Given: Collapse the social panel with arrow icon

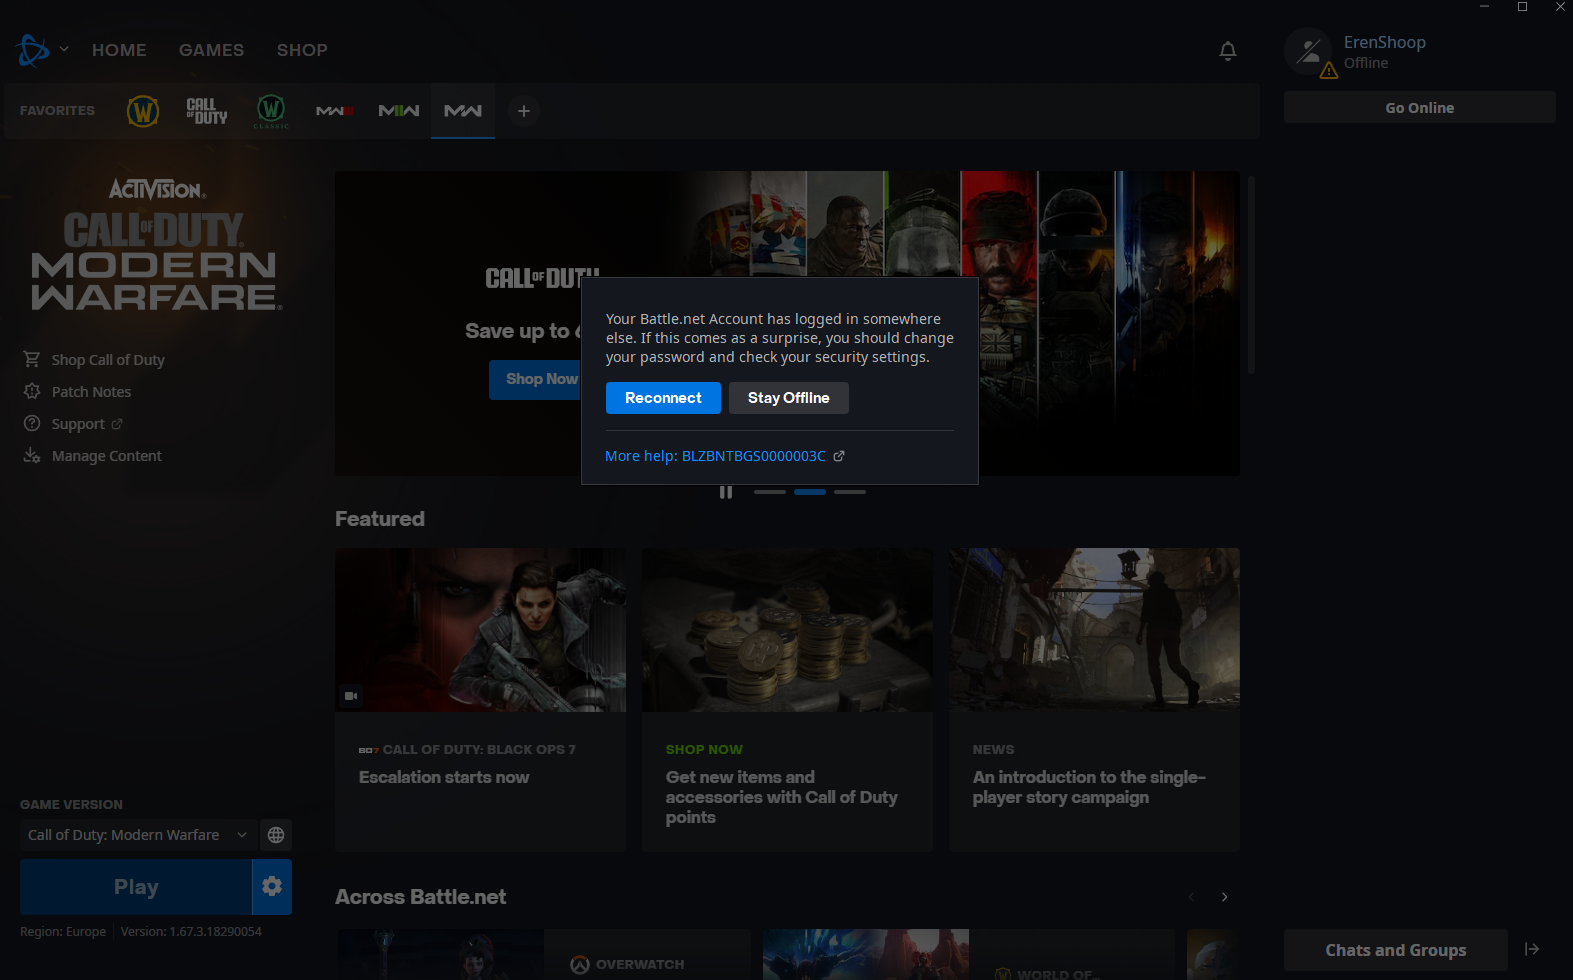Looking at the screenshot, I should click(1532, 950).
